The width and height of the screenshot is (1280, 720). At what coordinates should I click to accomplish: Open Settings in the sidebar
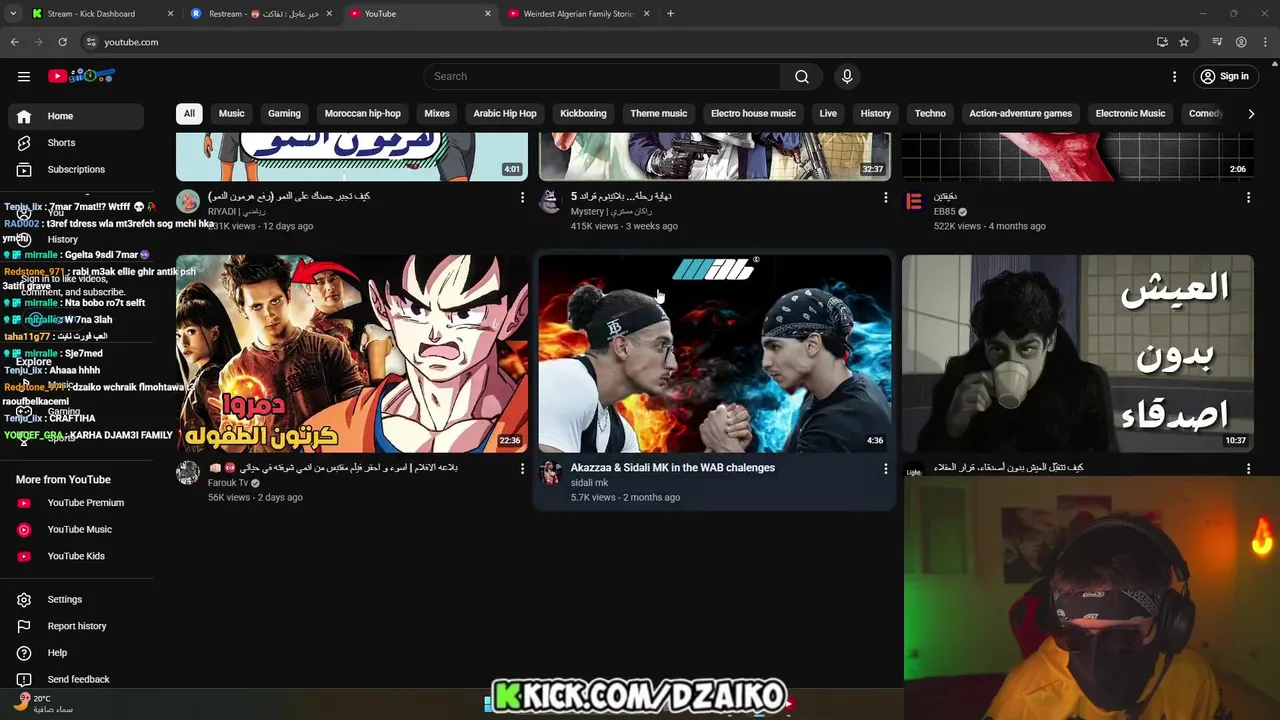(76, 599)
